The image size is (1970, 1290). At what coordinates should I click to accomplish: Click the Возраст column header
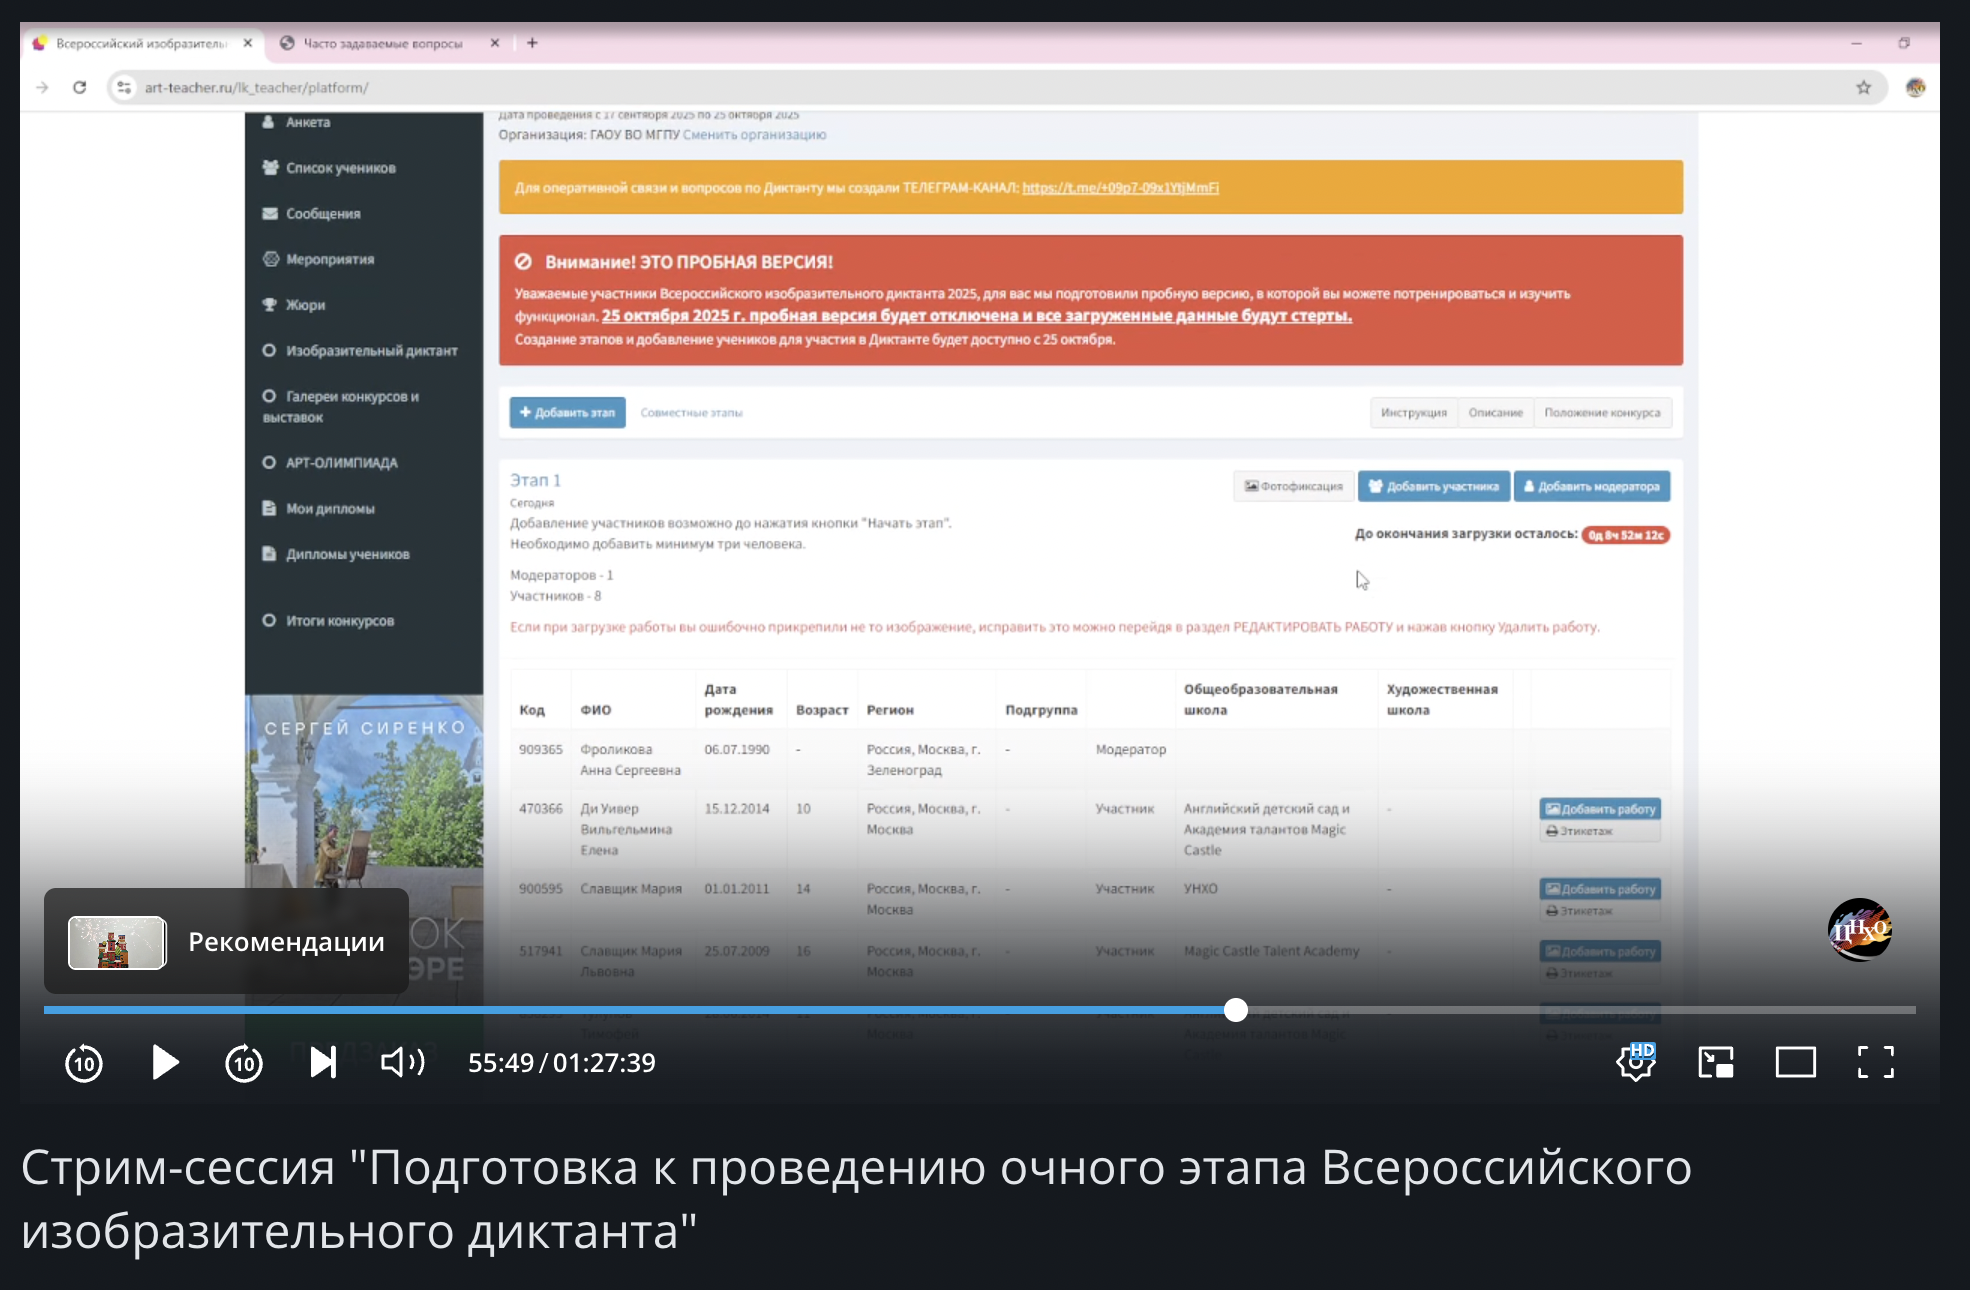[822, 710]
